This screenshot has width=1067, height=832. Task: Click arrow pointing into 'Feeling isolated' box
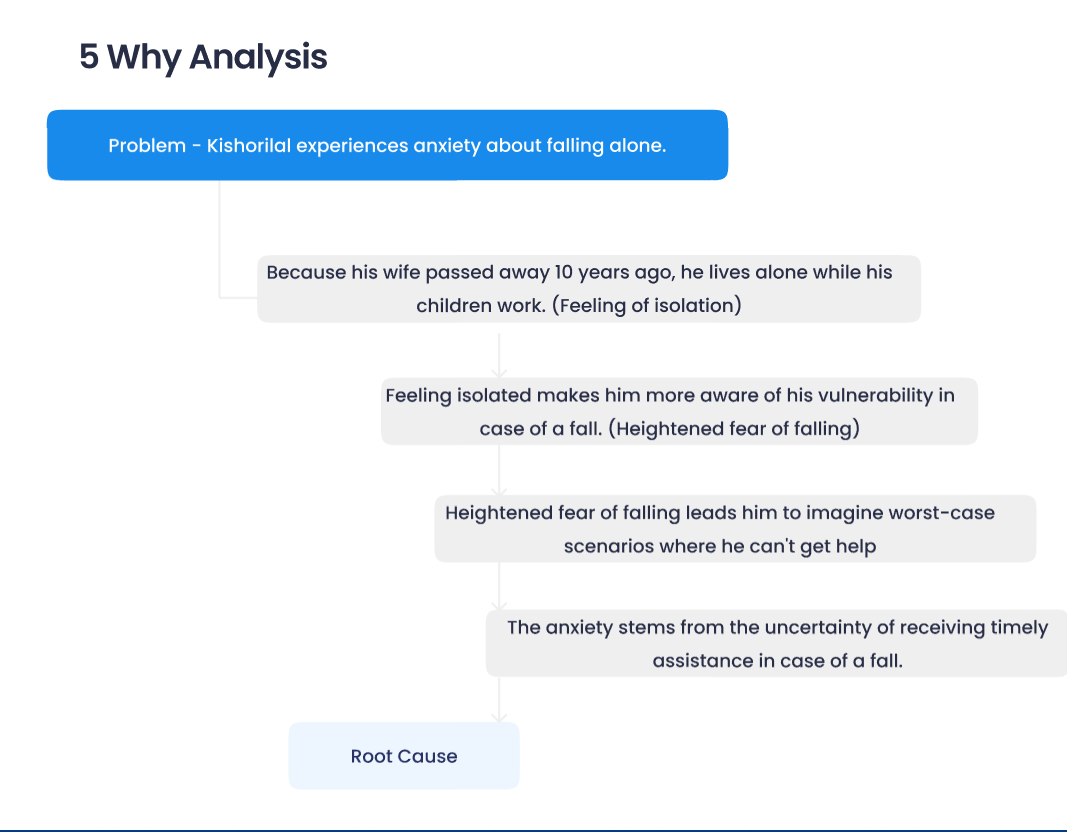pyautogui.click(x=499, y=372)
